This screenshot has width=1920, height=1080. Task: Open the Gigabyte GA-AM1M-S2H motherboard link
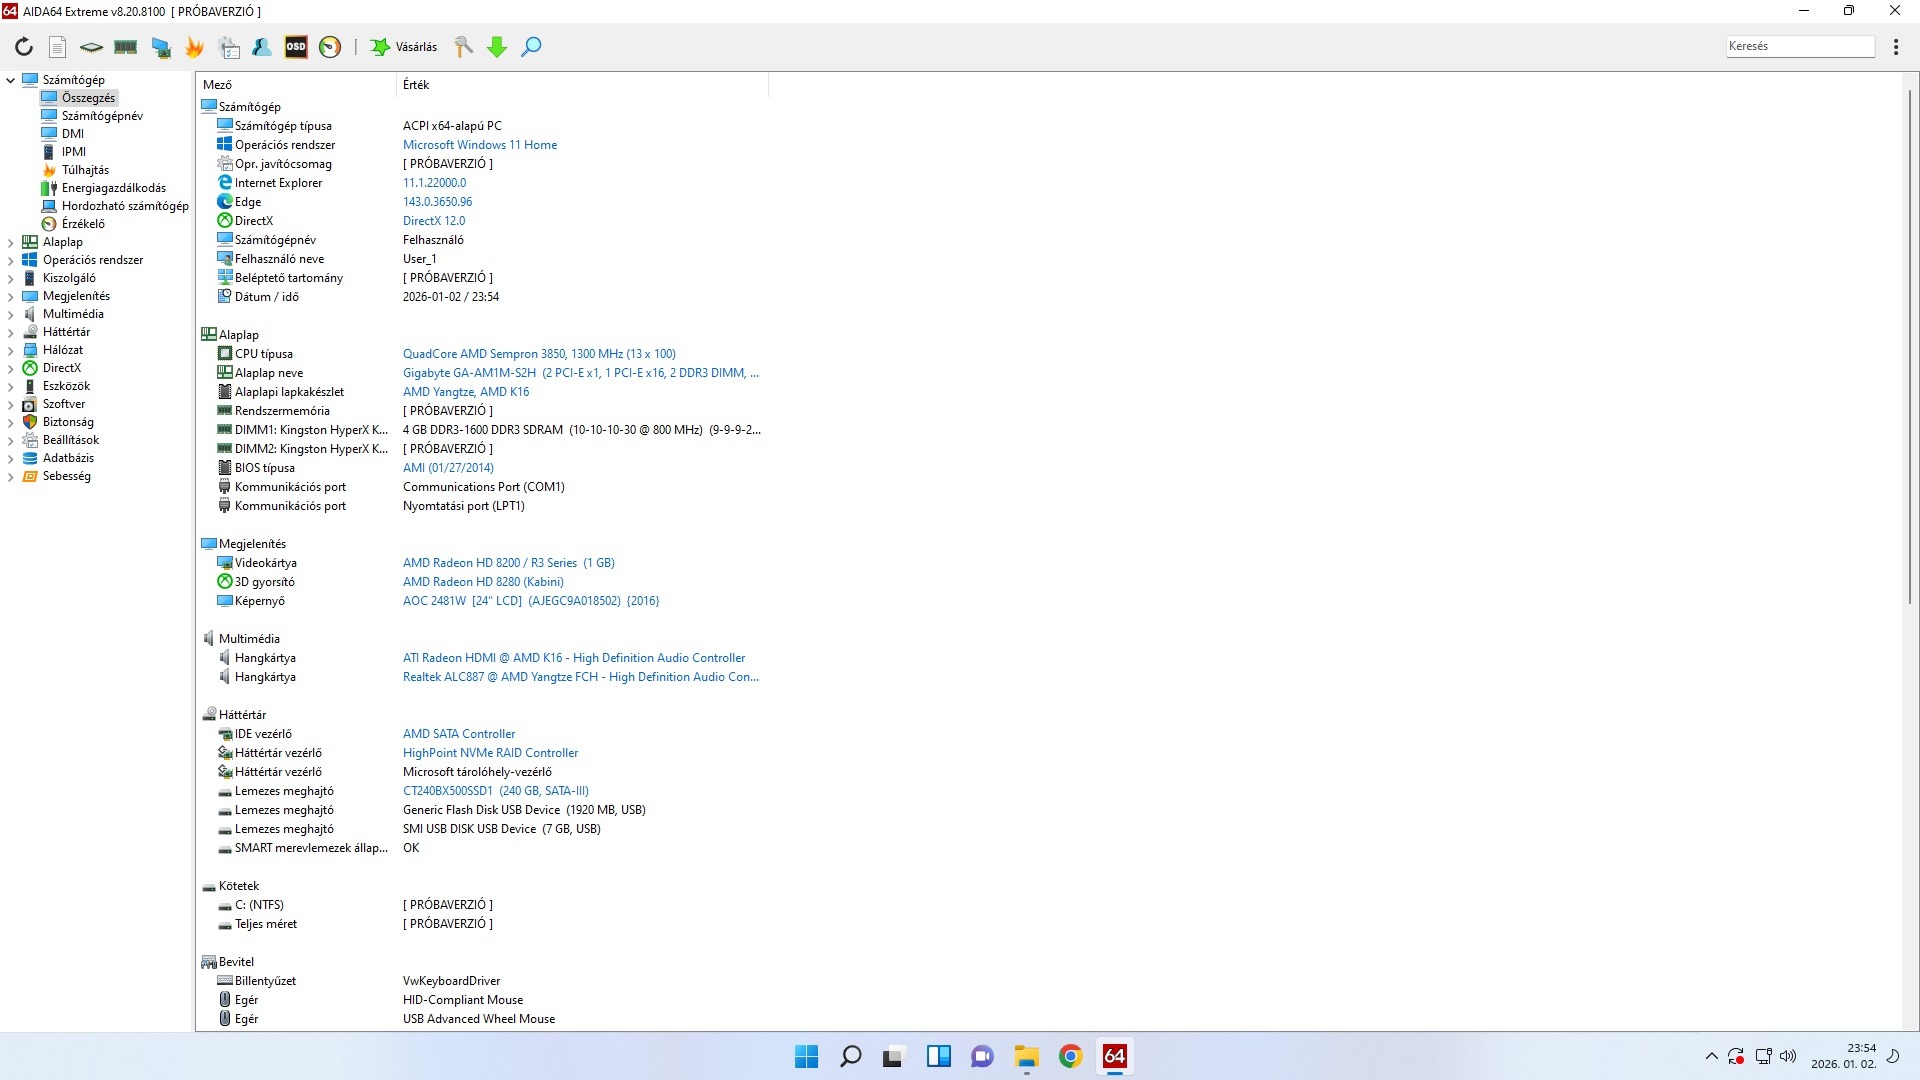[x=470, y=373]
